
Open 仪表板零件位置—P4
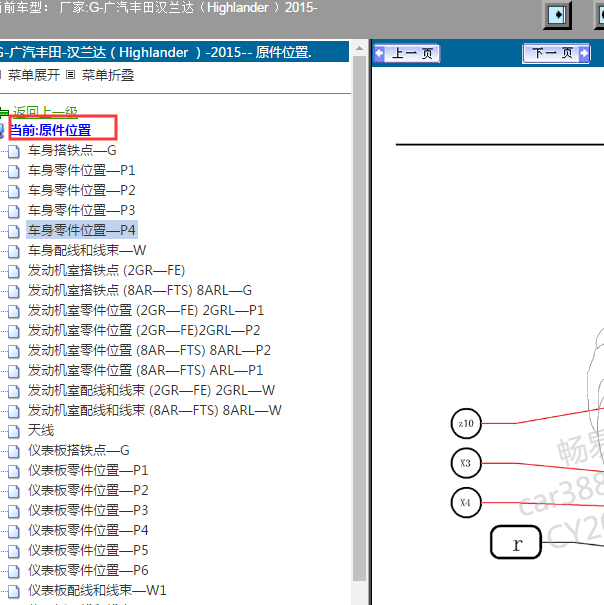(88, 531)
